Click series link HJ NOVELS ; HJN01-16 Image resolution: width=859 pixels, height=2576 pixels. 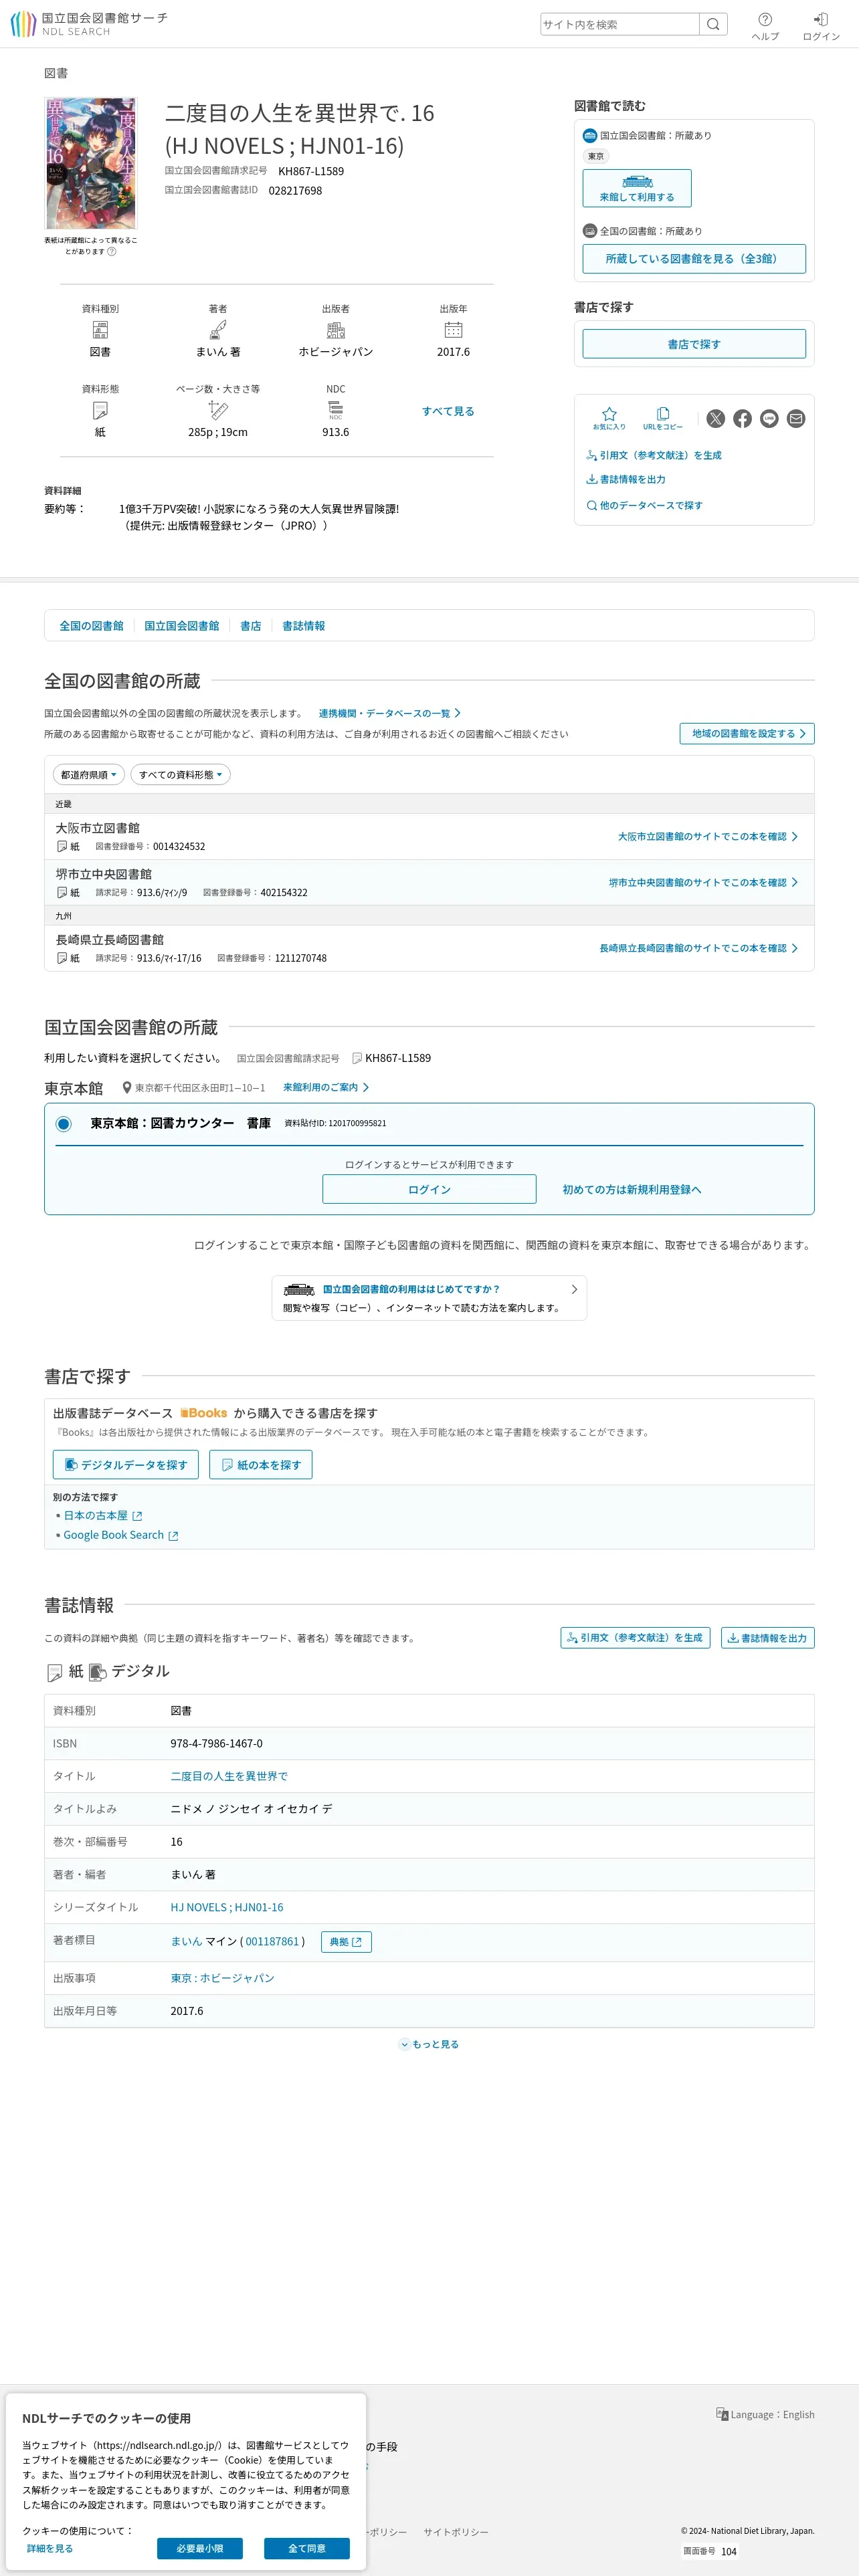(x=227, y=1908)
